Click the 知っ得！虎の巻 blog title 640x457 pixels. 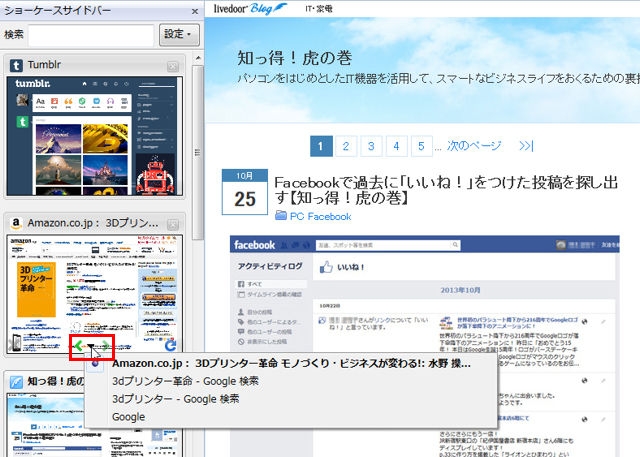point(295,58)
